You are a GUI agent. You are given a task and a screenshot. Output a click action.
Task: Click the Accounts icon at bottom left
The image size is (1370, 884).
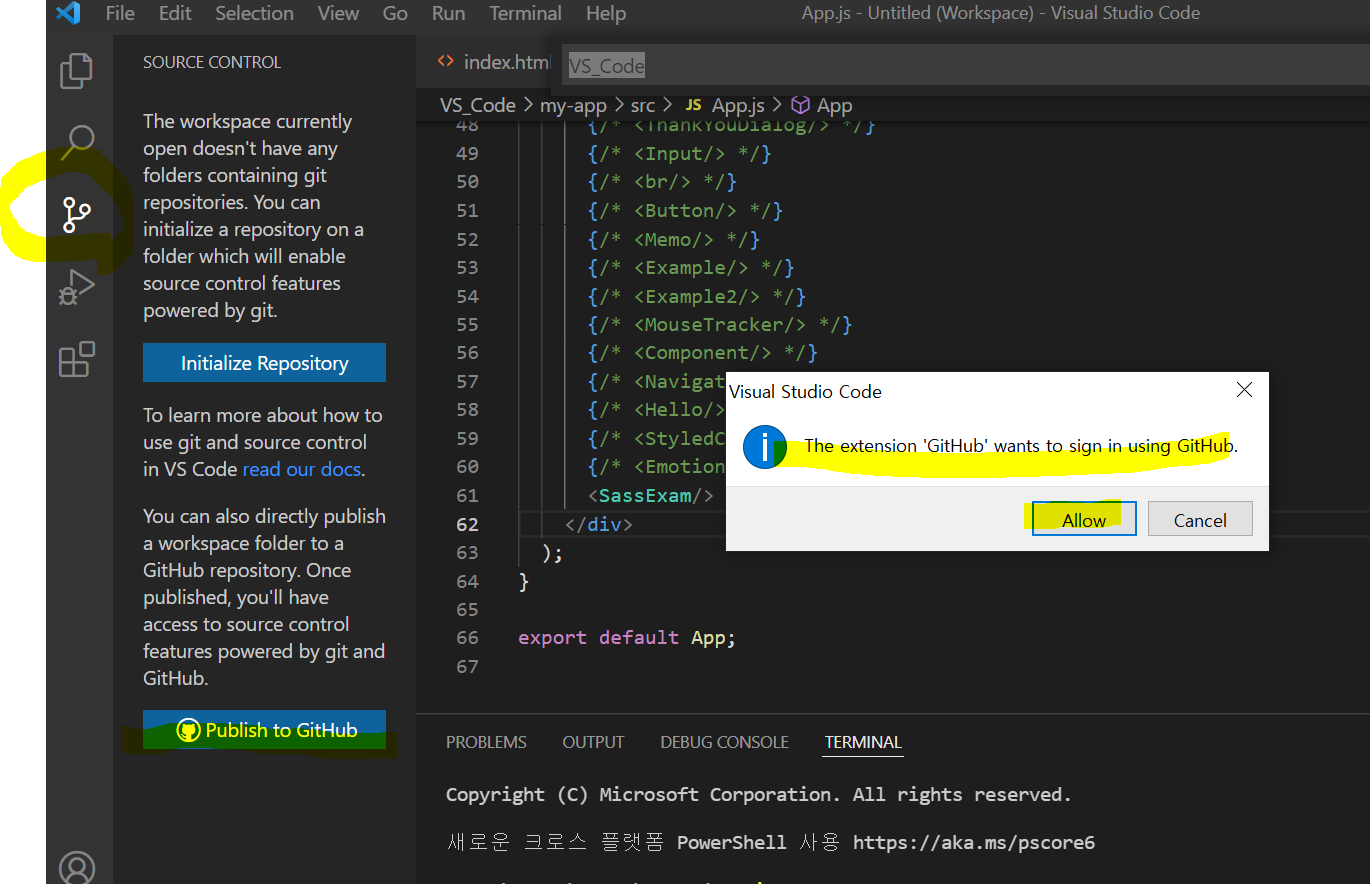[x=78, y=866]
